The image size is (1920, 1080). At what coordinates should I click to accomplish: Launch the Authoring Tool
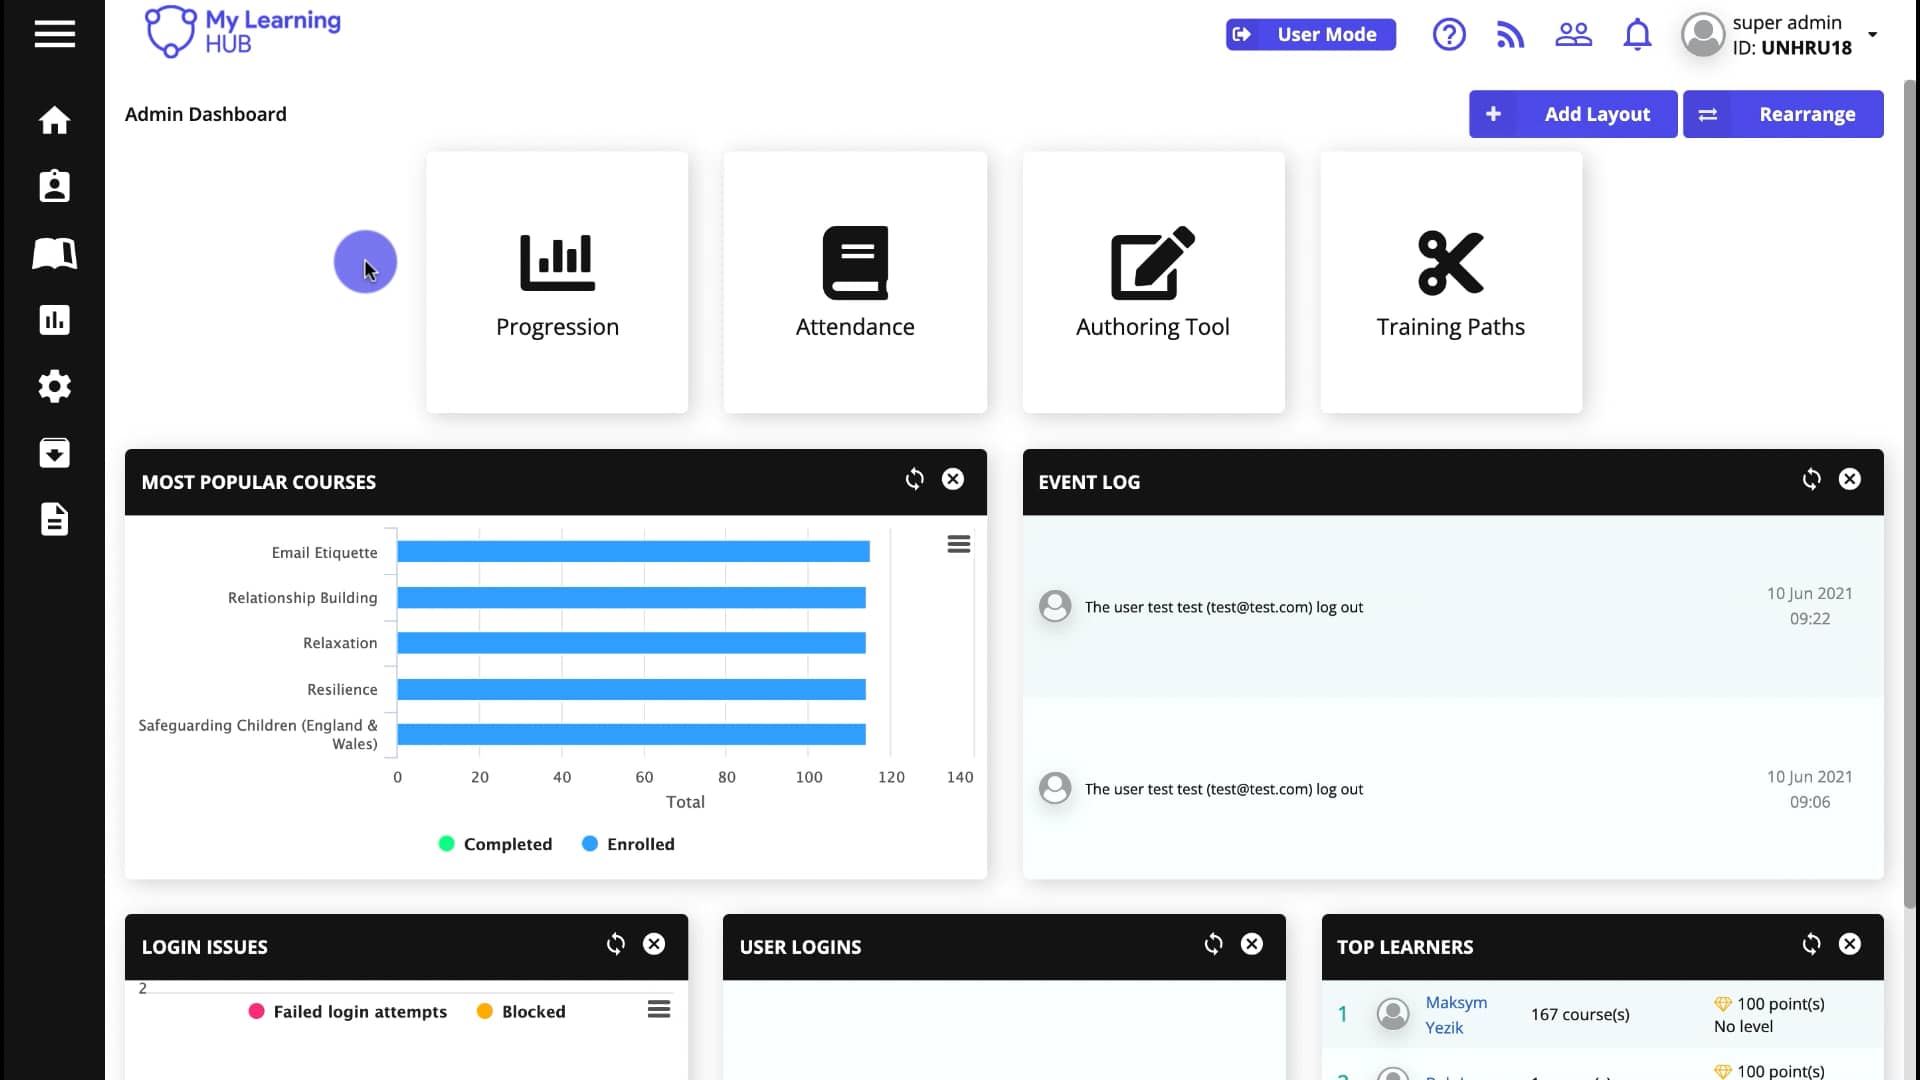coord(1152,281)
